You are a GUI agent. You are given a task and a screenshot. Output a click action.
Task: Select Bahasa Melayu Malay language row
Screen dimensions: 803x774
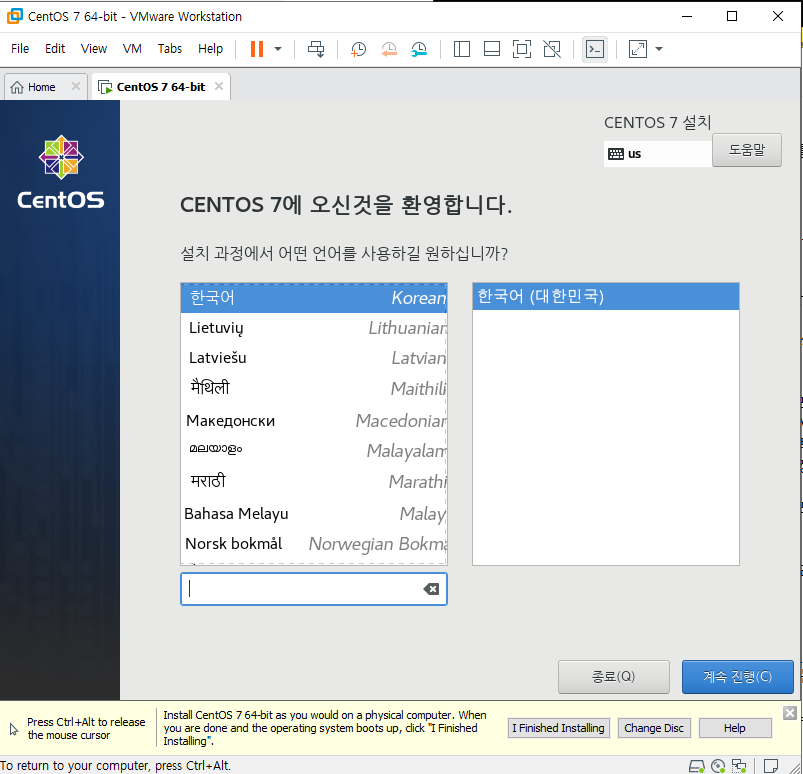tap(313, 513)
